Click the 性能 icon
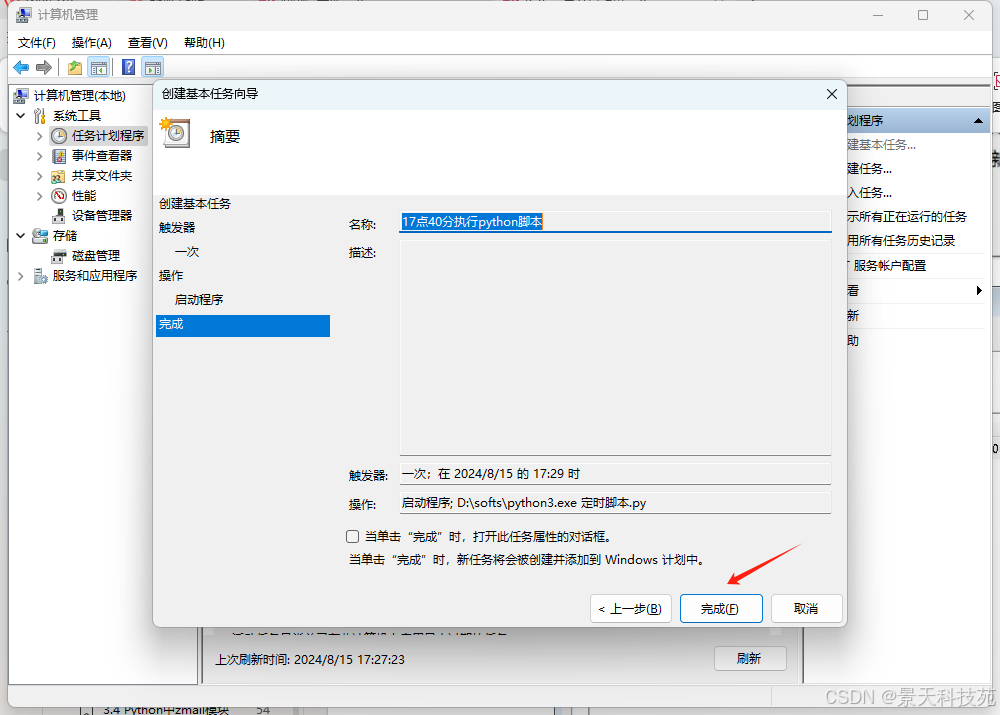1000x715 pixels. 59,196
